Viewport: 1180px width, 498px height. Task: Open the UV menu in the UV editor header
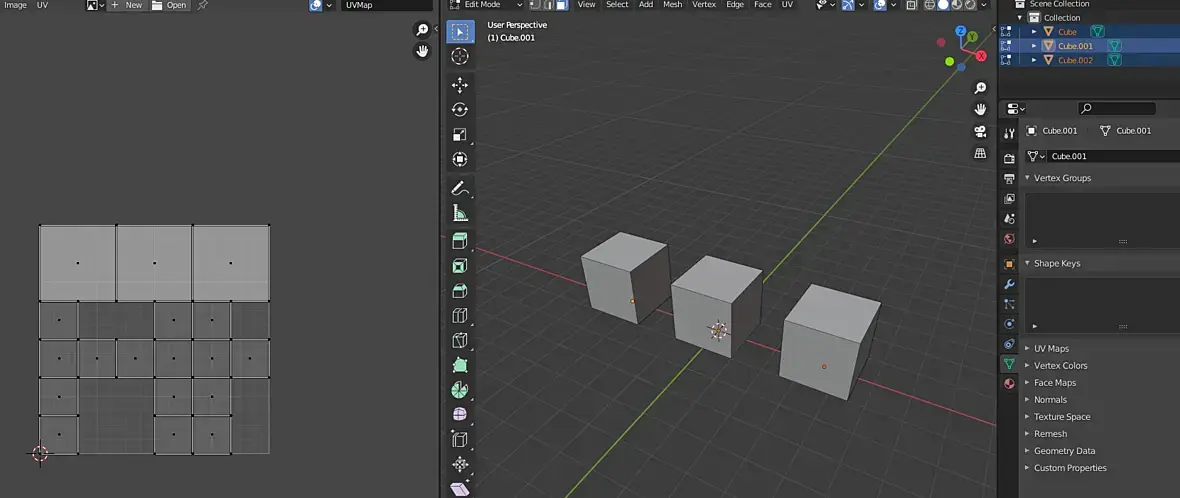click(42, 5)
